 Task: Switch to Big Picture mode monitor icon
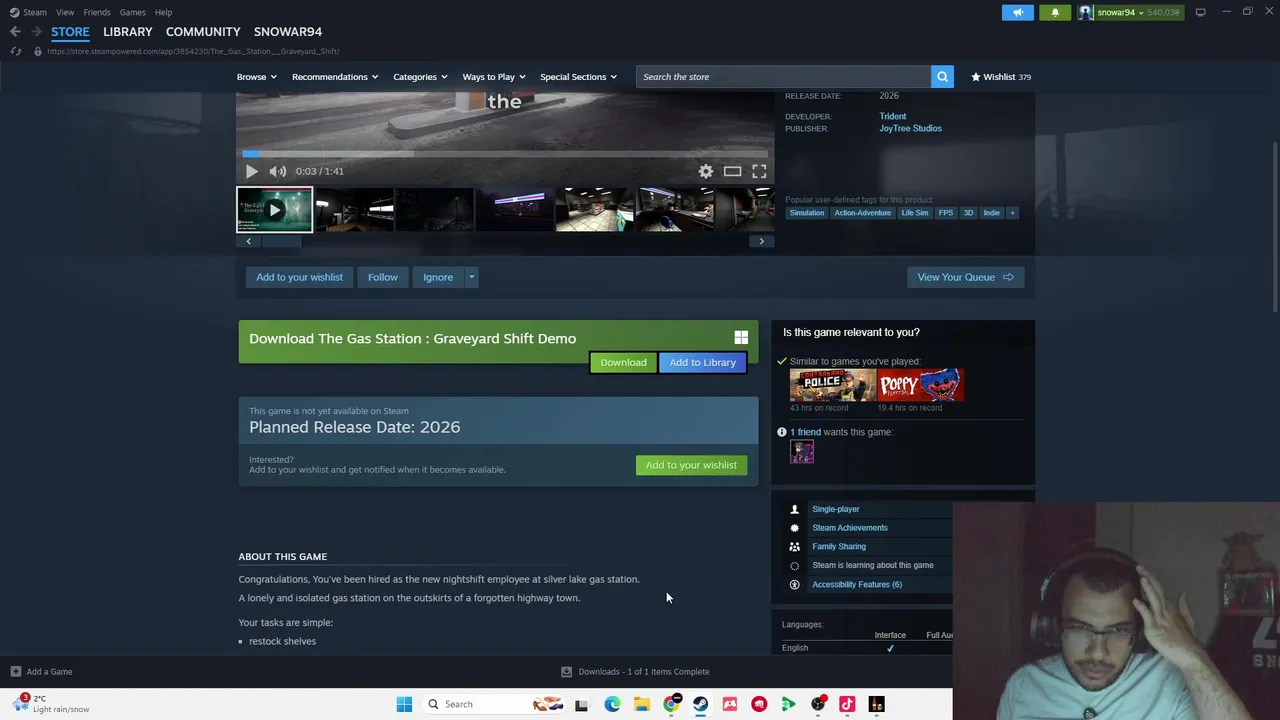[x=1200, y=12]
